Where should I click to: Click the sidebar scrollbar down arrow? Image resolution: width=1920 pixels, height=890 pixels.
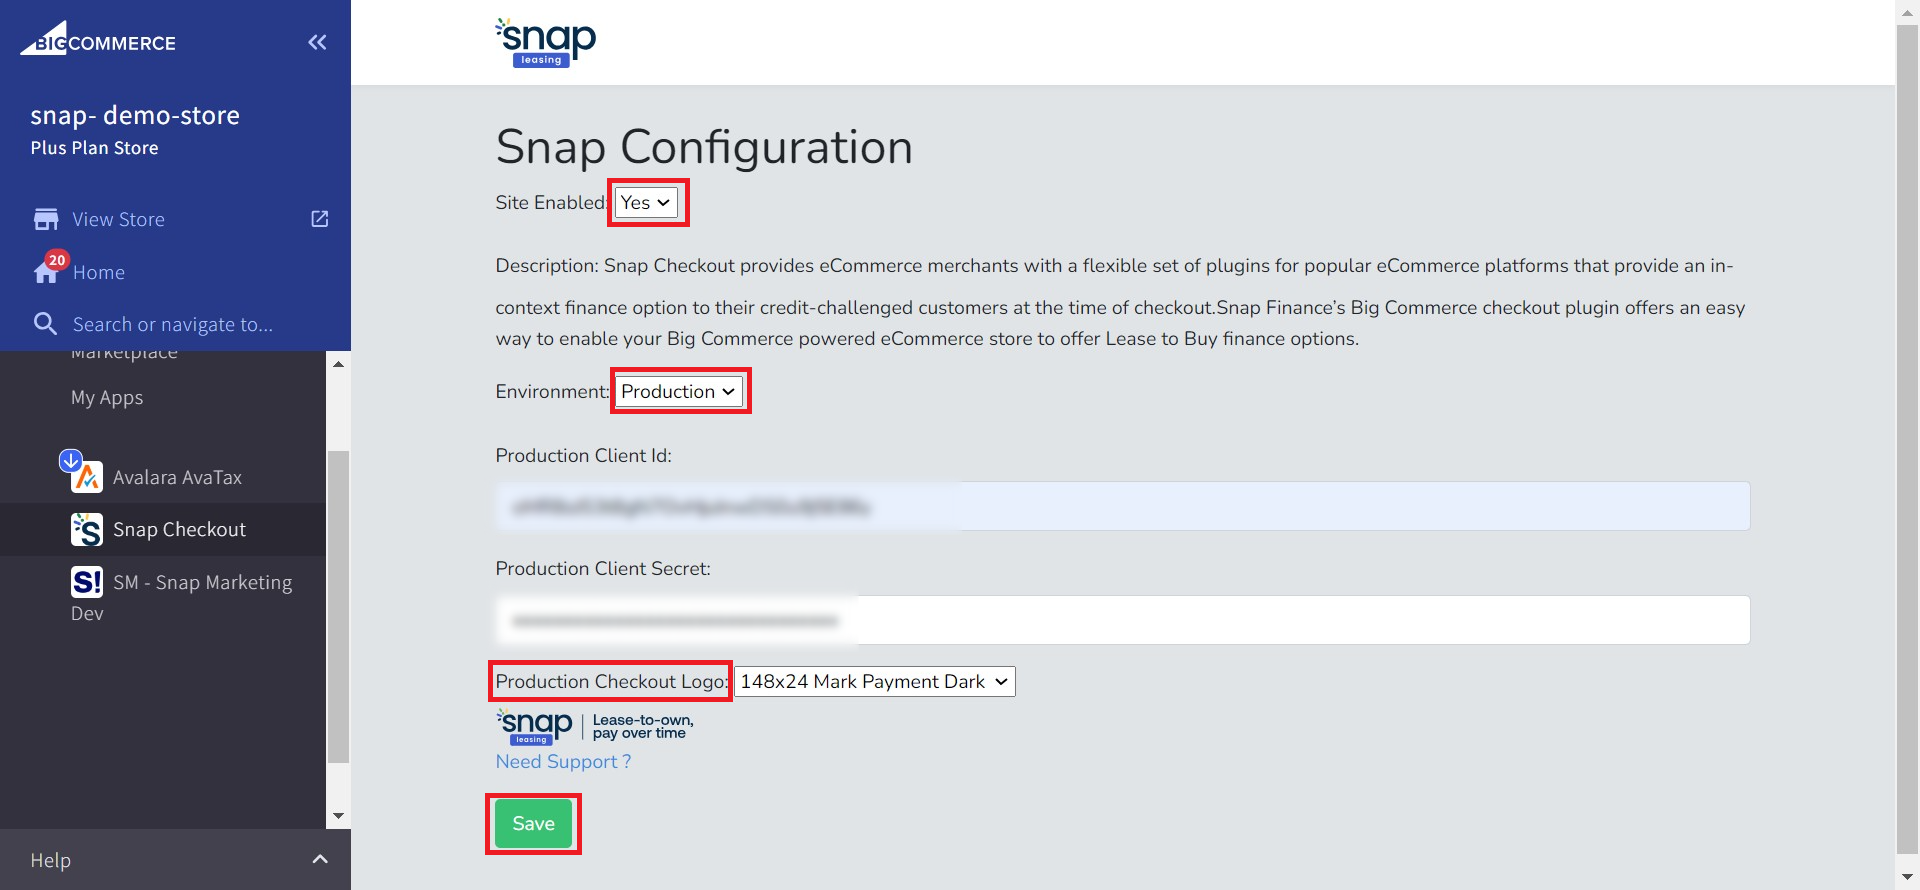pos(338,816)
